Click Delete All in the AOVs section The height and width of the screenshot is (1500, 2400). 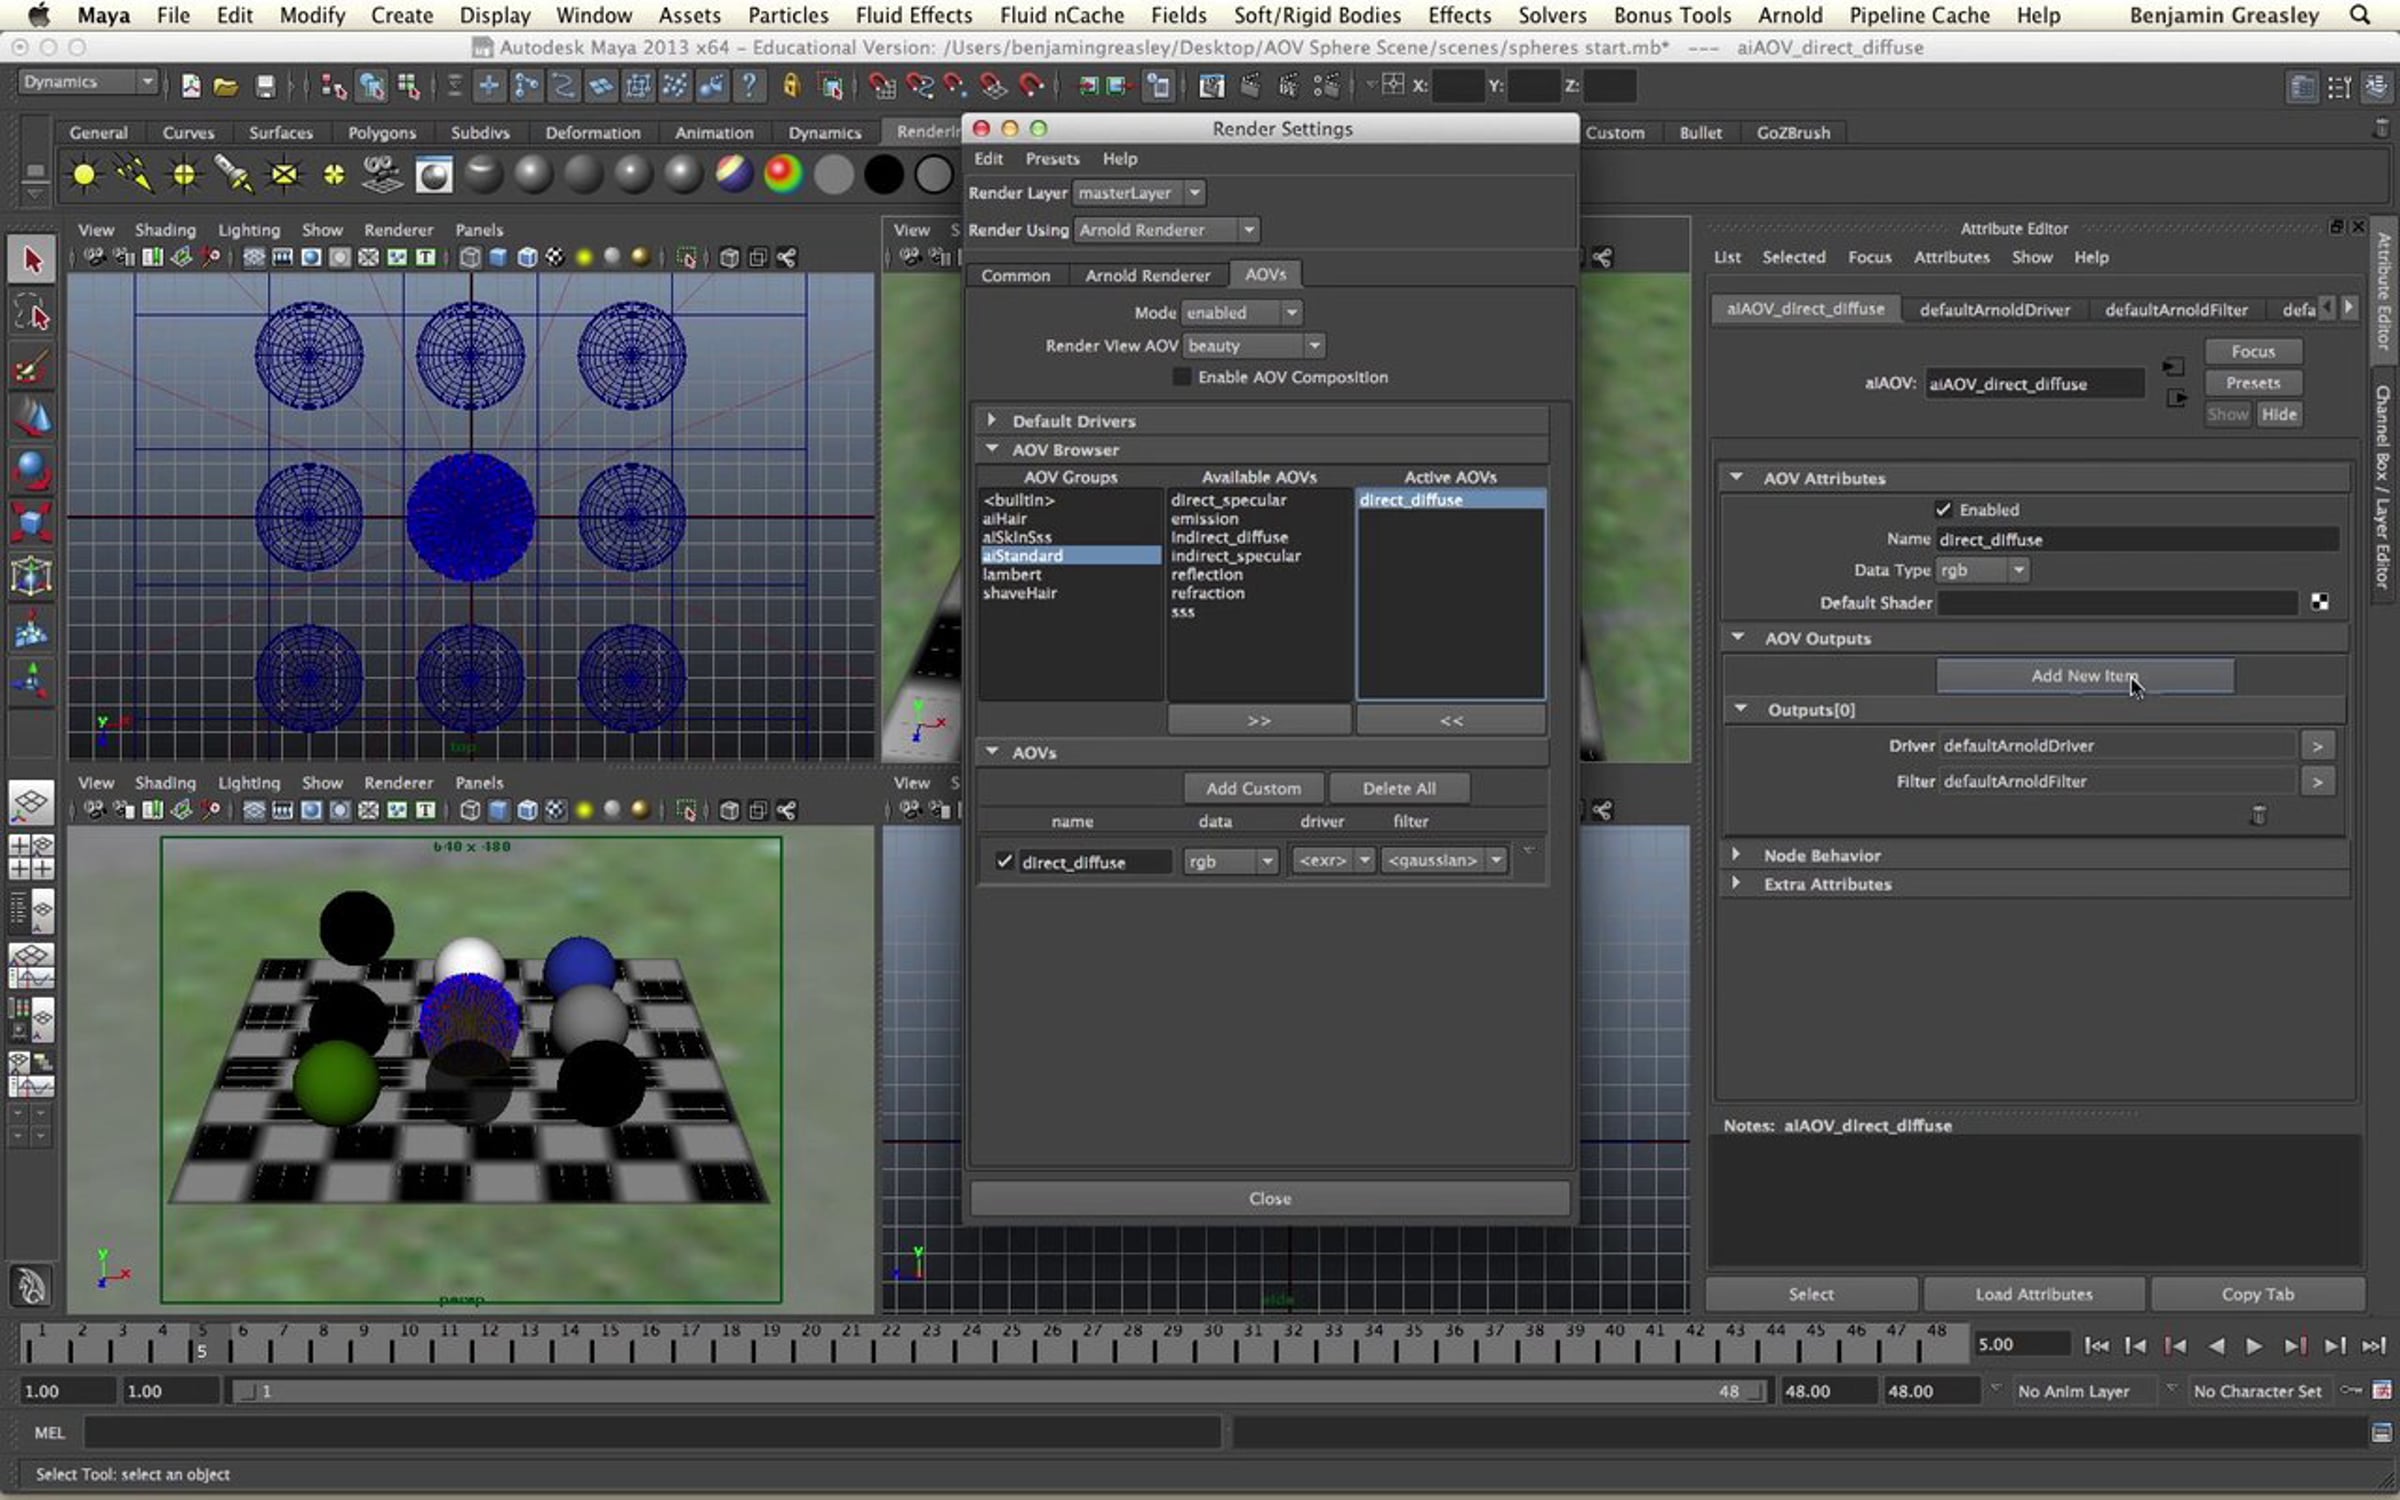(1399, 788)
